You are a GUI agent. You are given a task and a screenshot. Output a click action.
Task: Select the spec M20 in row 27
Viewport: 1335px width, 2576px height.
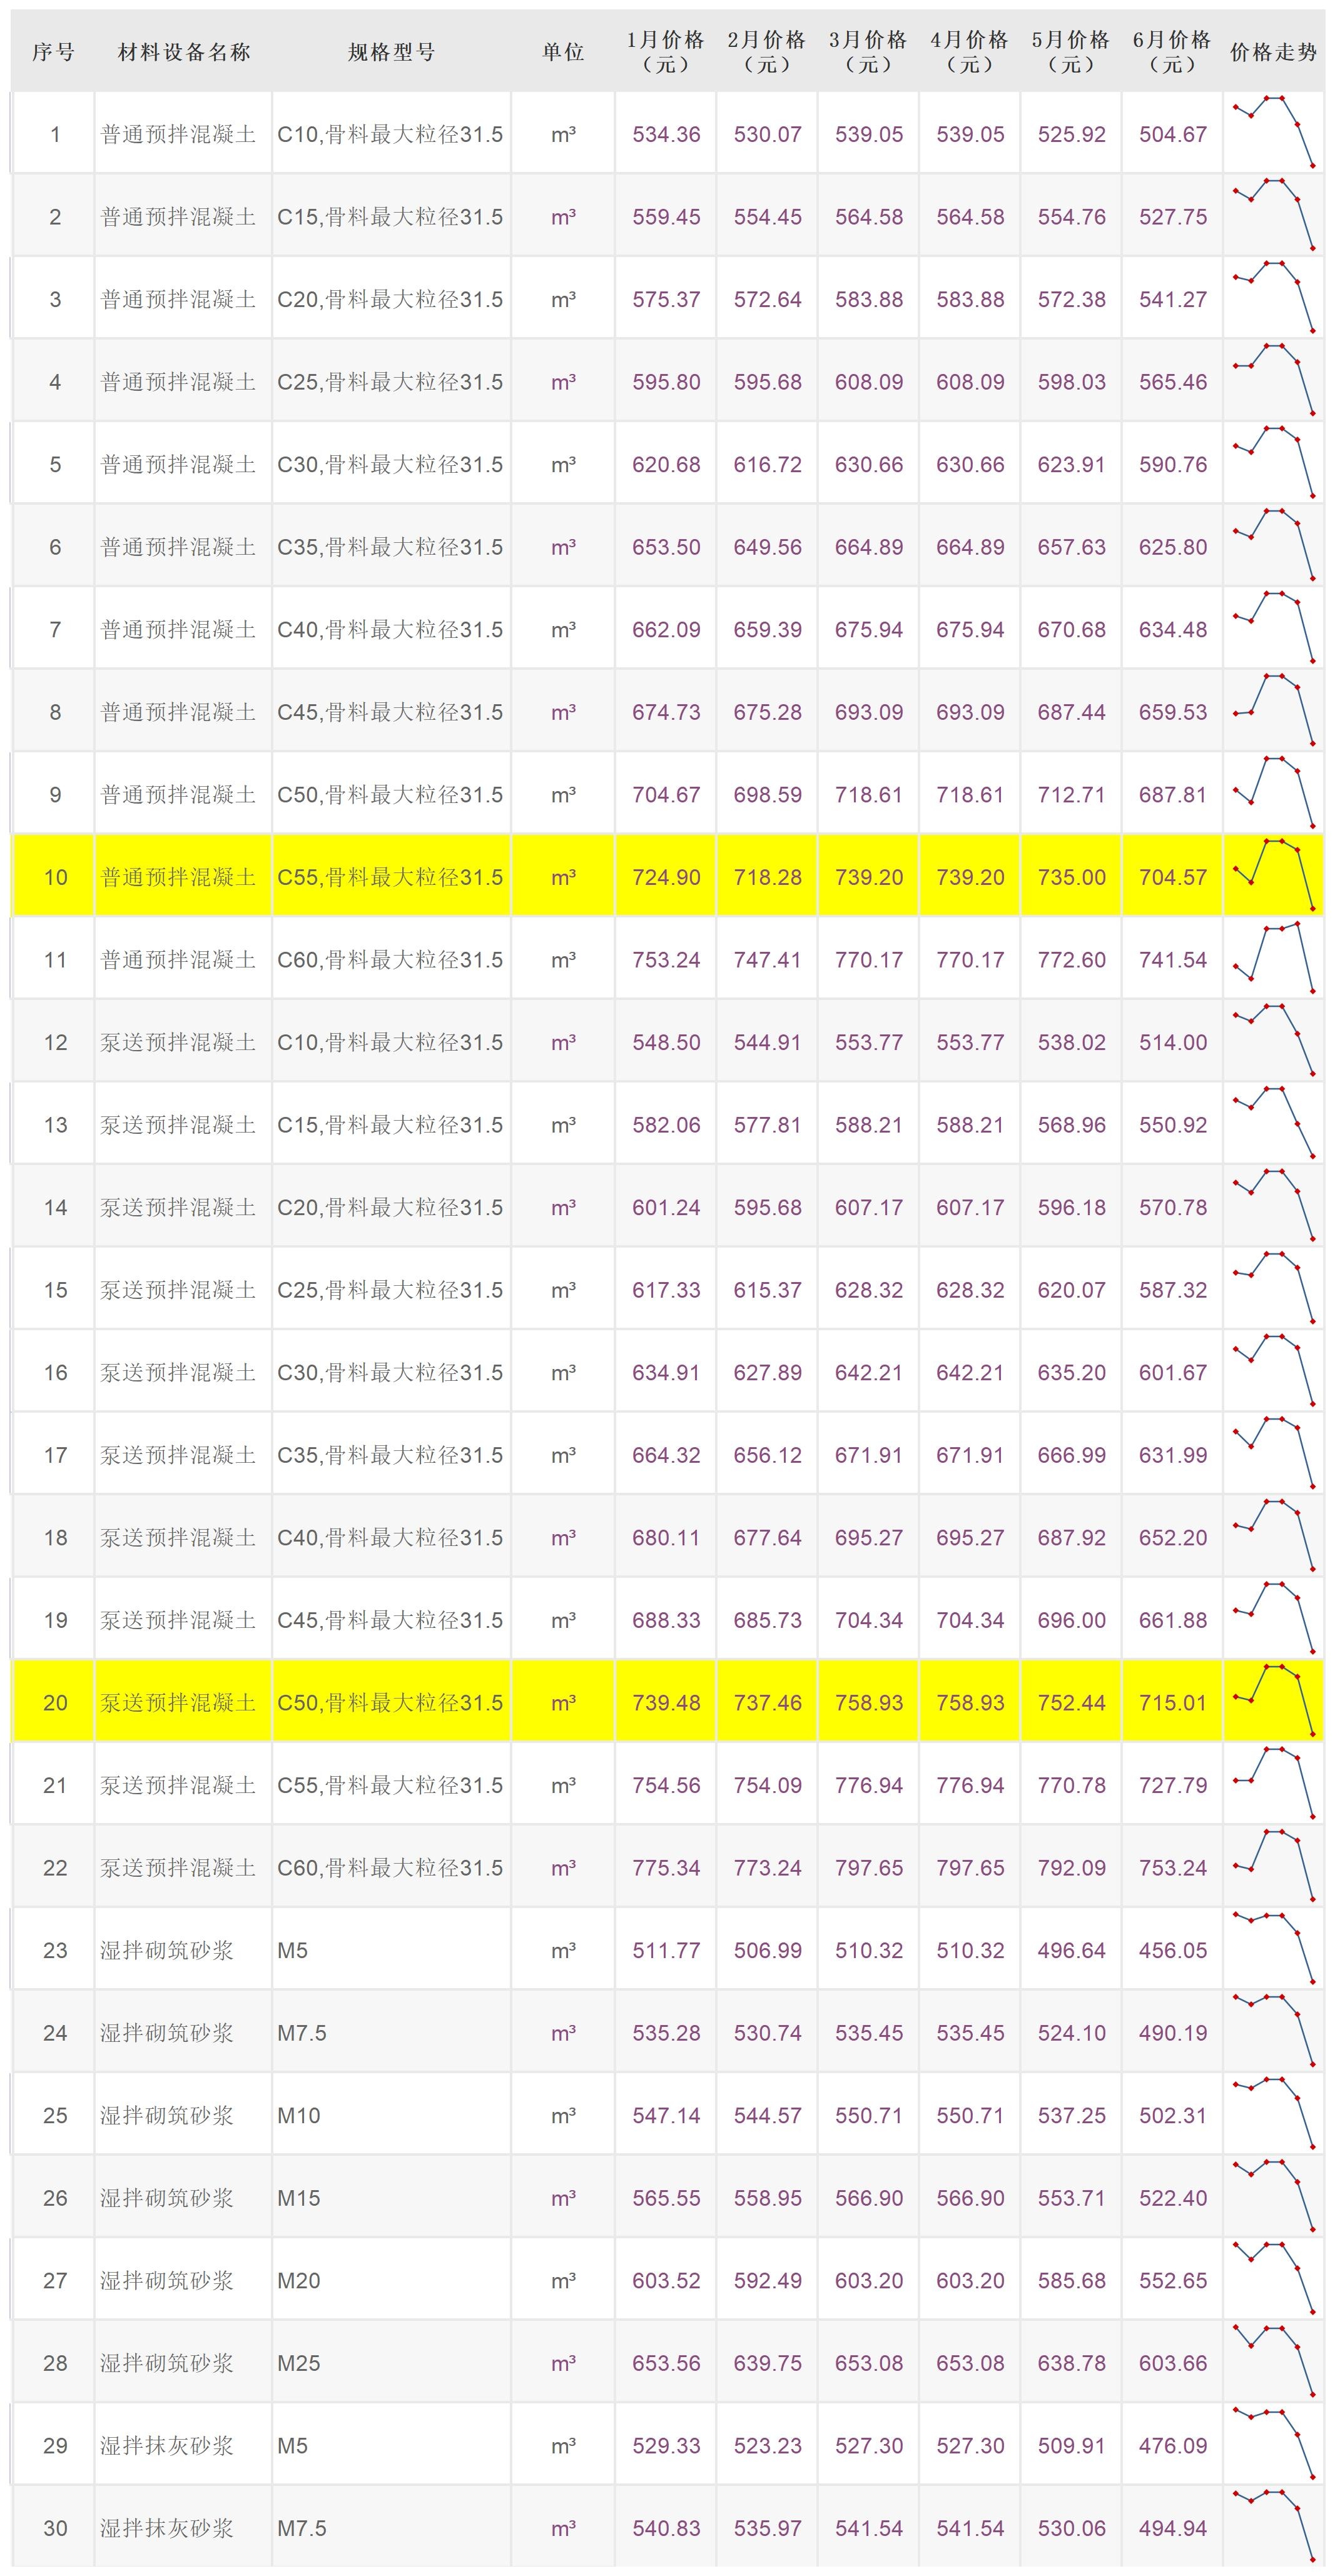(299, 2280)
